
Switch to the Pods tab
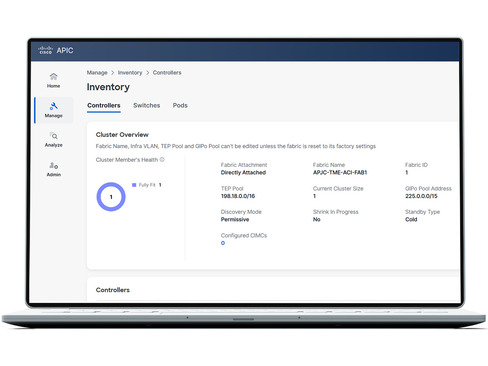click(180, 105)
